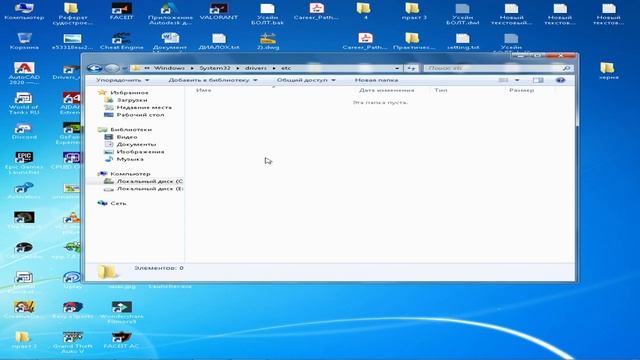Image resolution: width=640 pixels, height=360 pixels.
Task: Go back using the Explorer Back arrow
Action: point(95,68)
